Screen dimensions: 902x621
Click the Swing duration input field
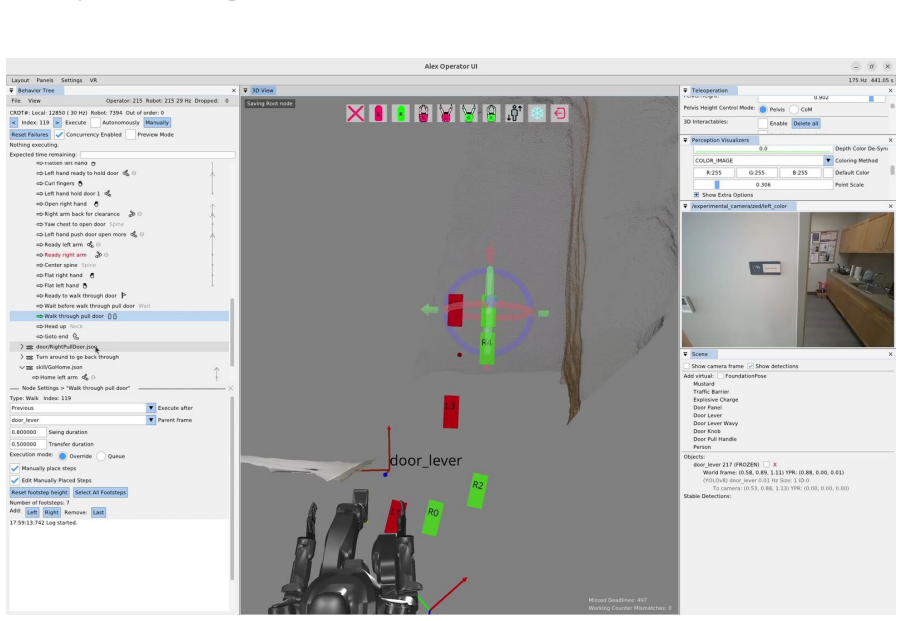(28, 432)
